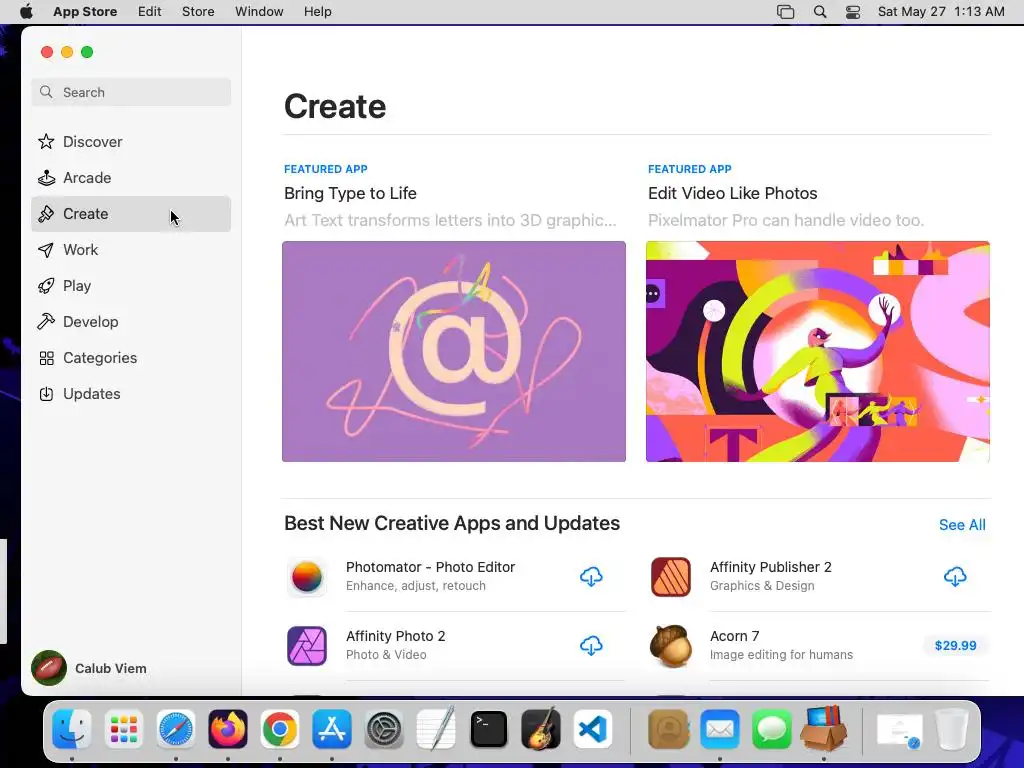Click the App Store Dock icon
The height and width of the screenshot is (768, 1024).
tap(332, 729)
